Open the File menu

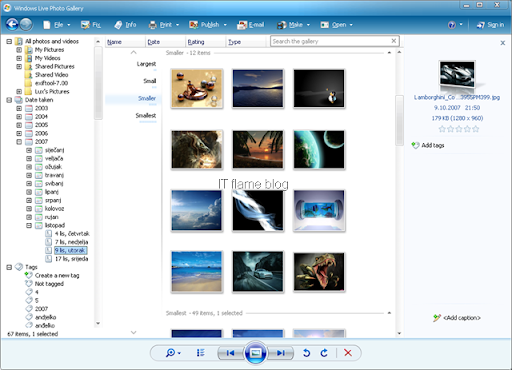[57, 25]
